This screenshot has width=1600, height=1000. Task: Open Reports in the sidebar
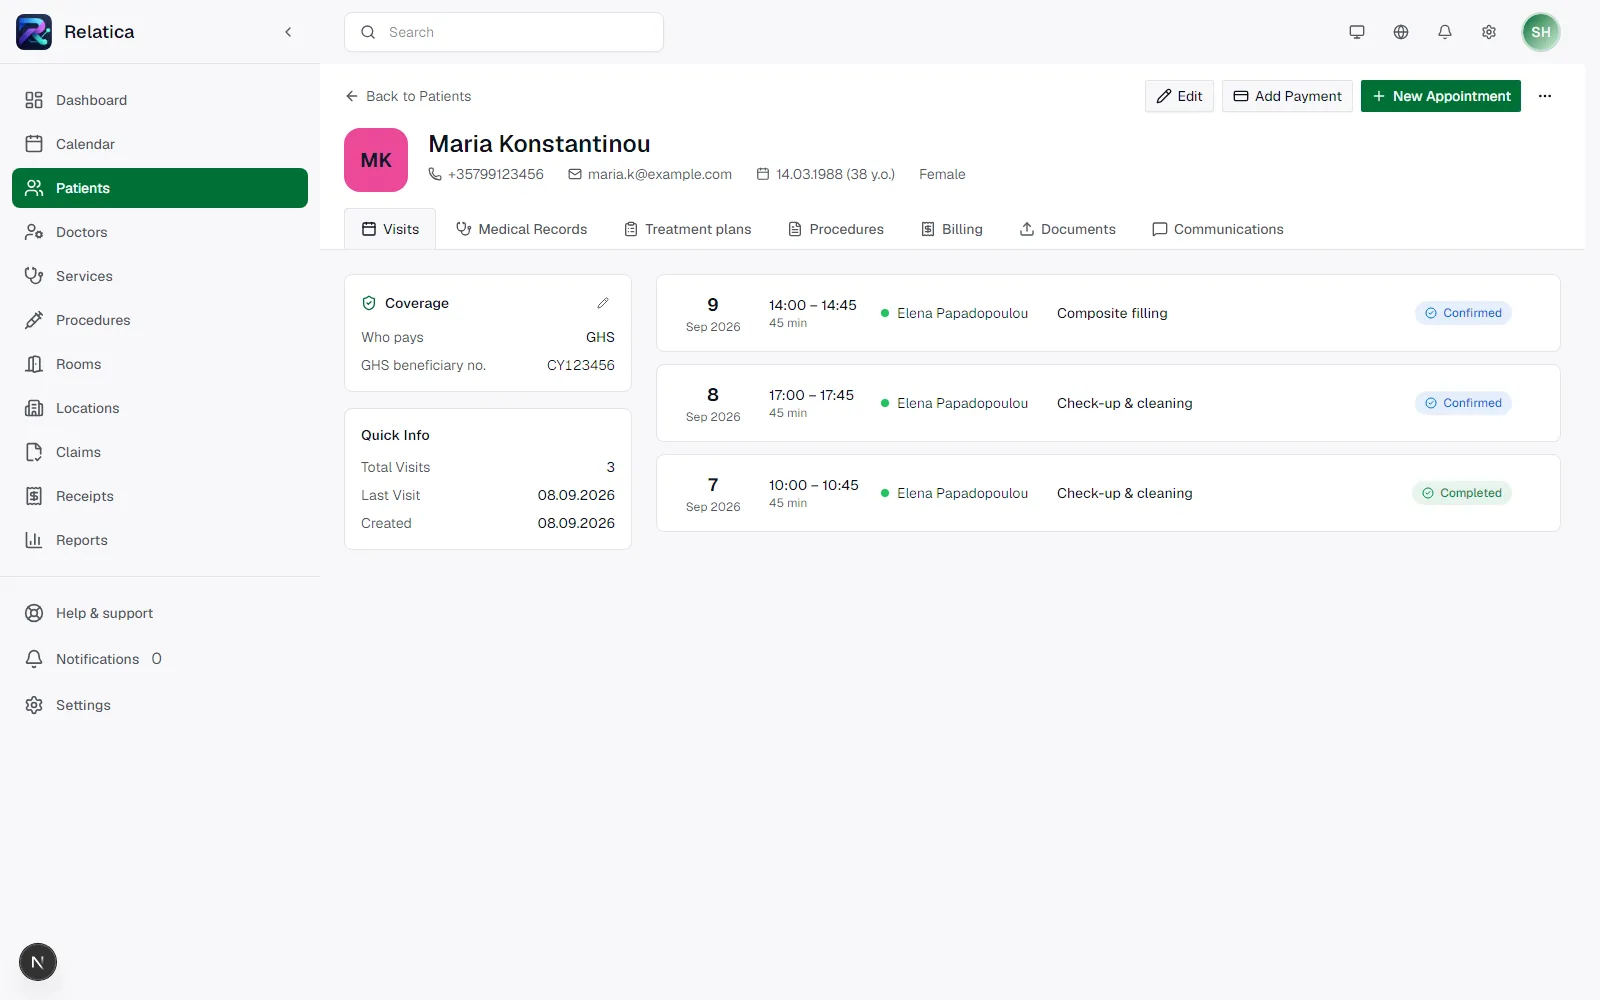(x=160, y=540)
